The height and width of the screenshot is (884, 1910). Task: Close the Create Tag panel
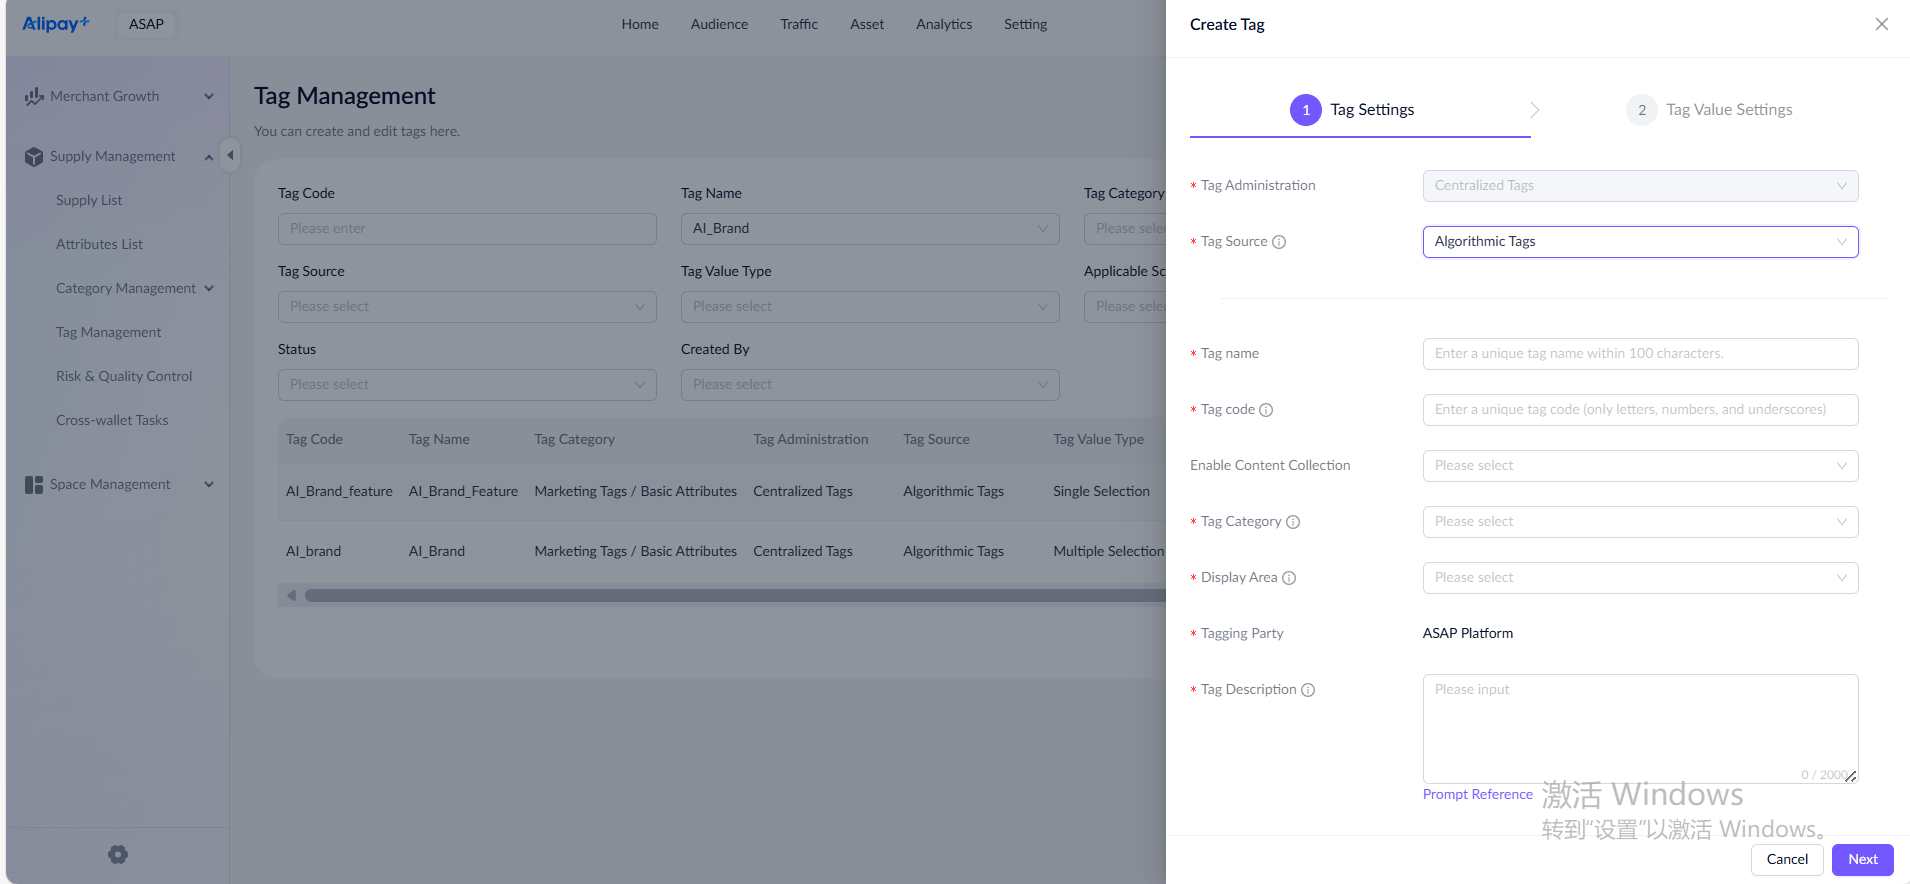(x=1881, y=24)
